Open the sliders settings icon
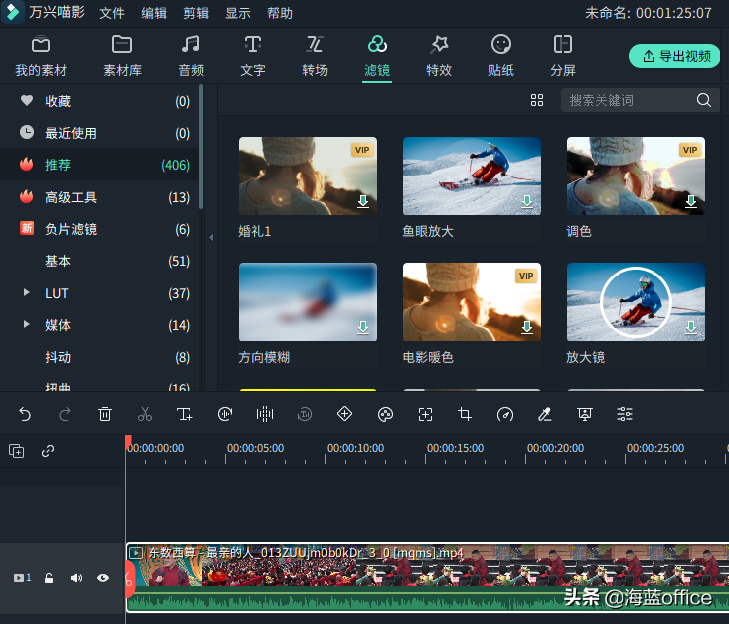 (x=625, y=414)
